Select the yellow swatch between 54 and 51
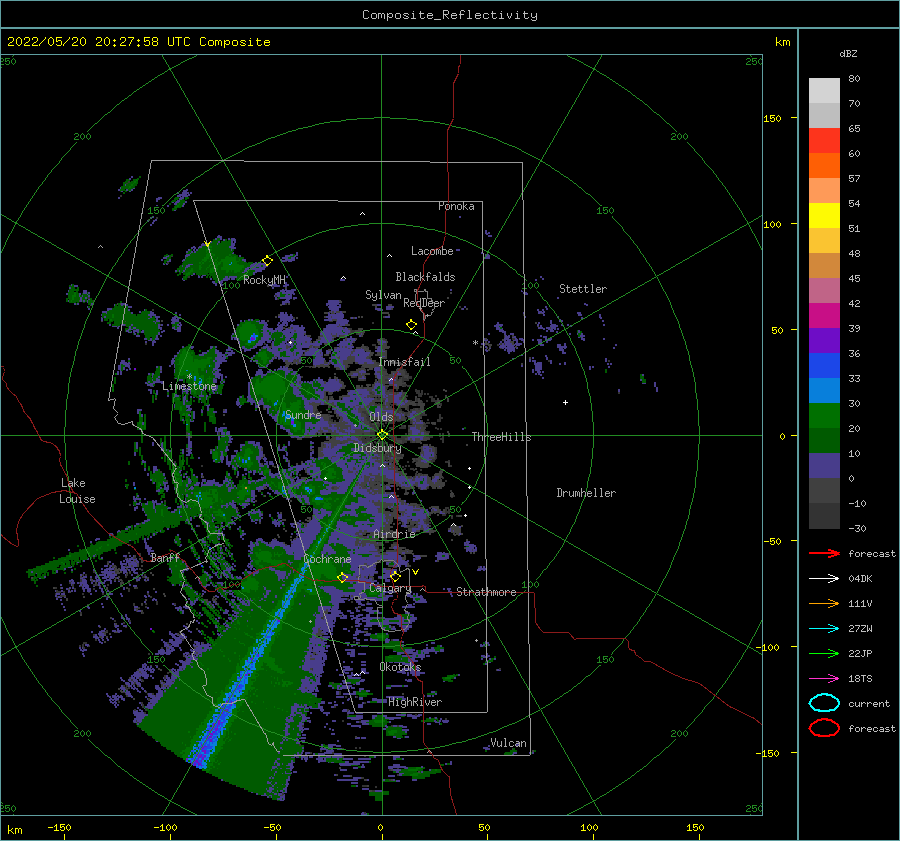Screen dimensions: 900x841 (824, 215)
